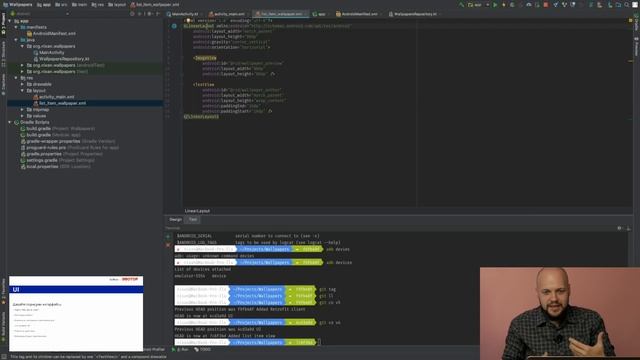Expand the drawable folder
The height and width of the screenshot is (360, 640).
[22, 84]
